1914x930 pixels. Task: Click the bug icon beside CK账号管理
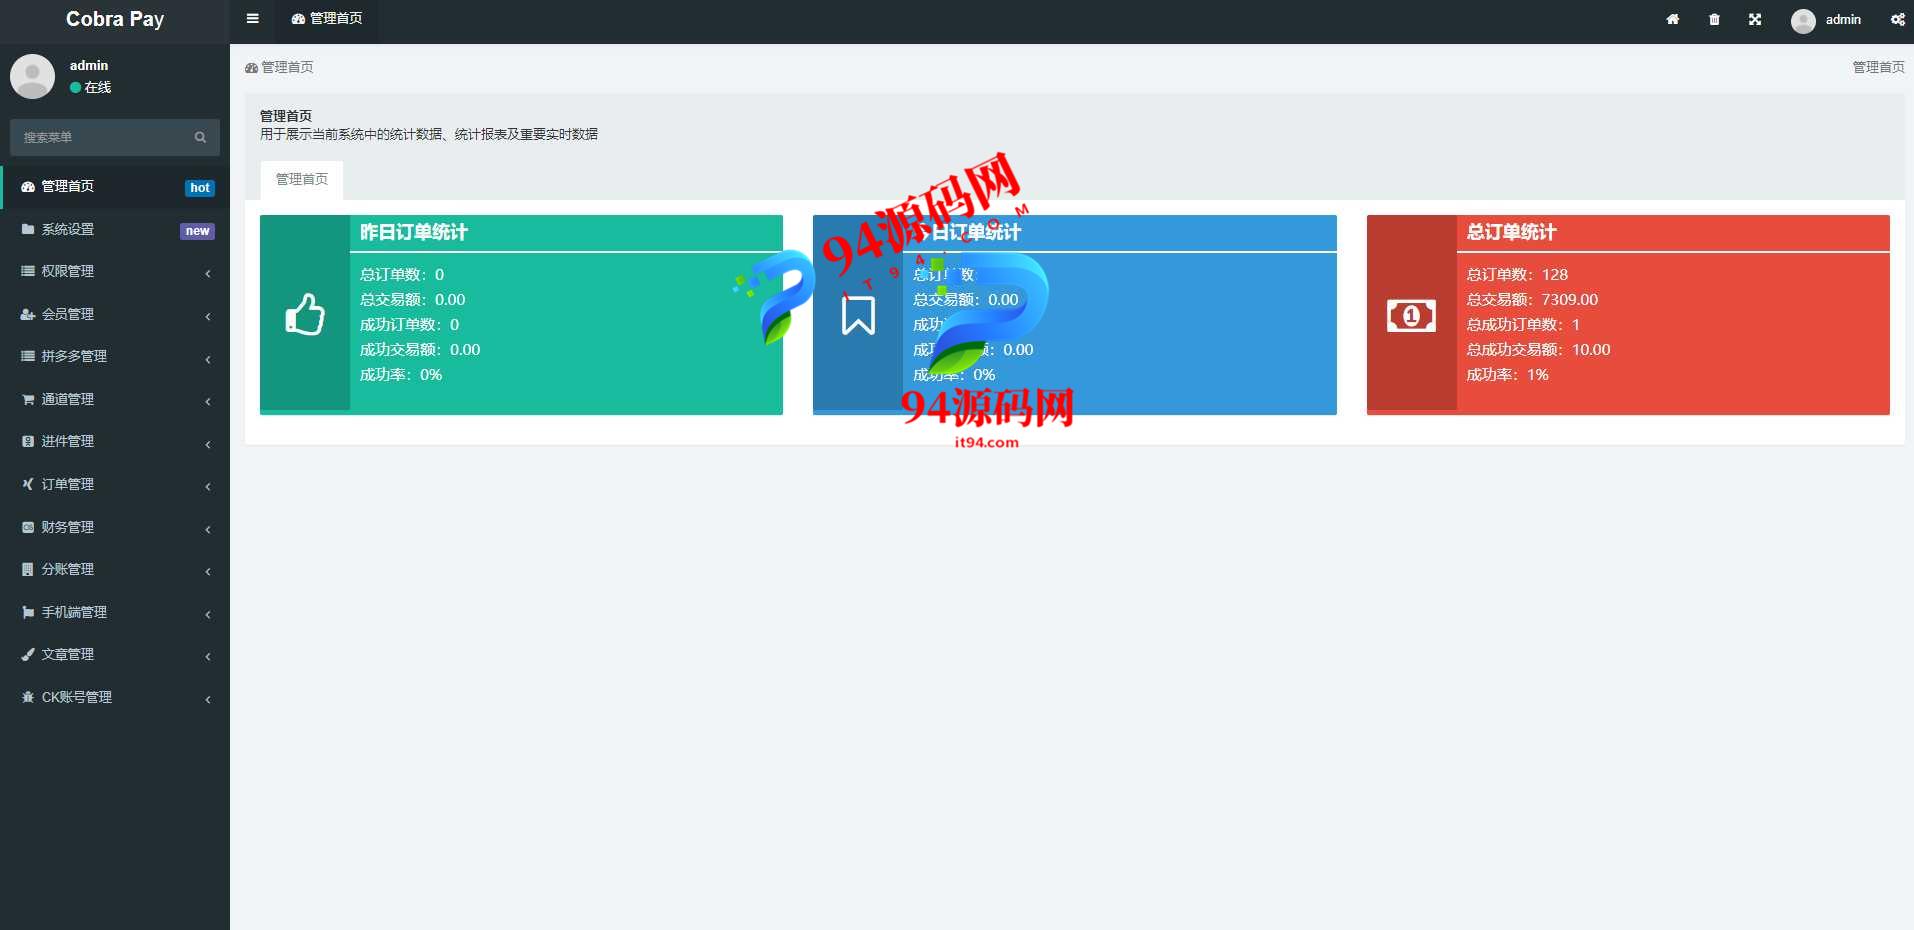[28, 697]
